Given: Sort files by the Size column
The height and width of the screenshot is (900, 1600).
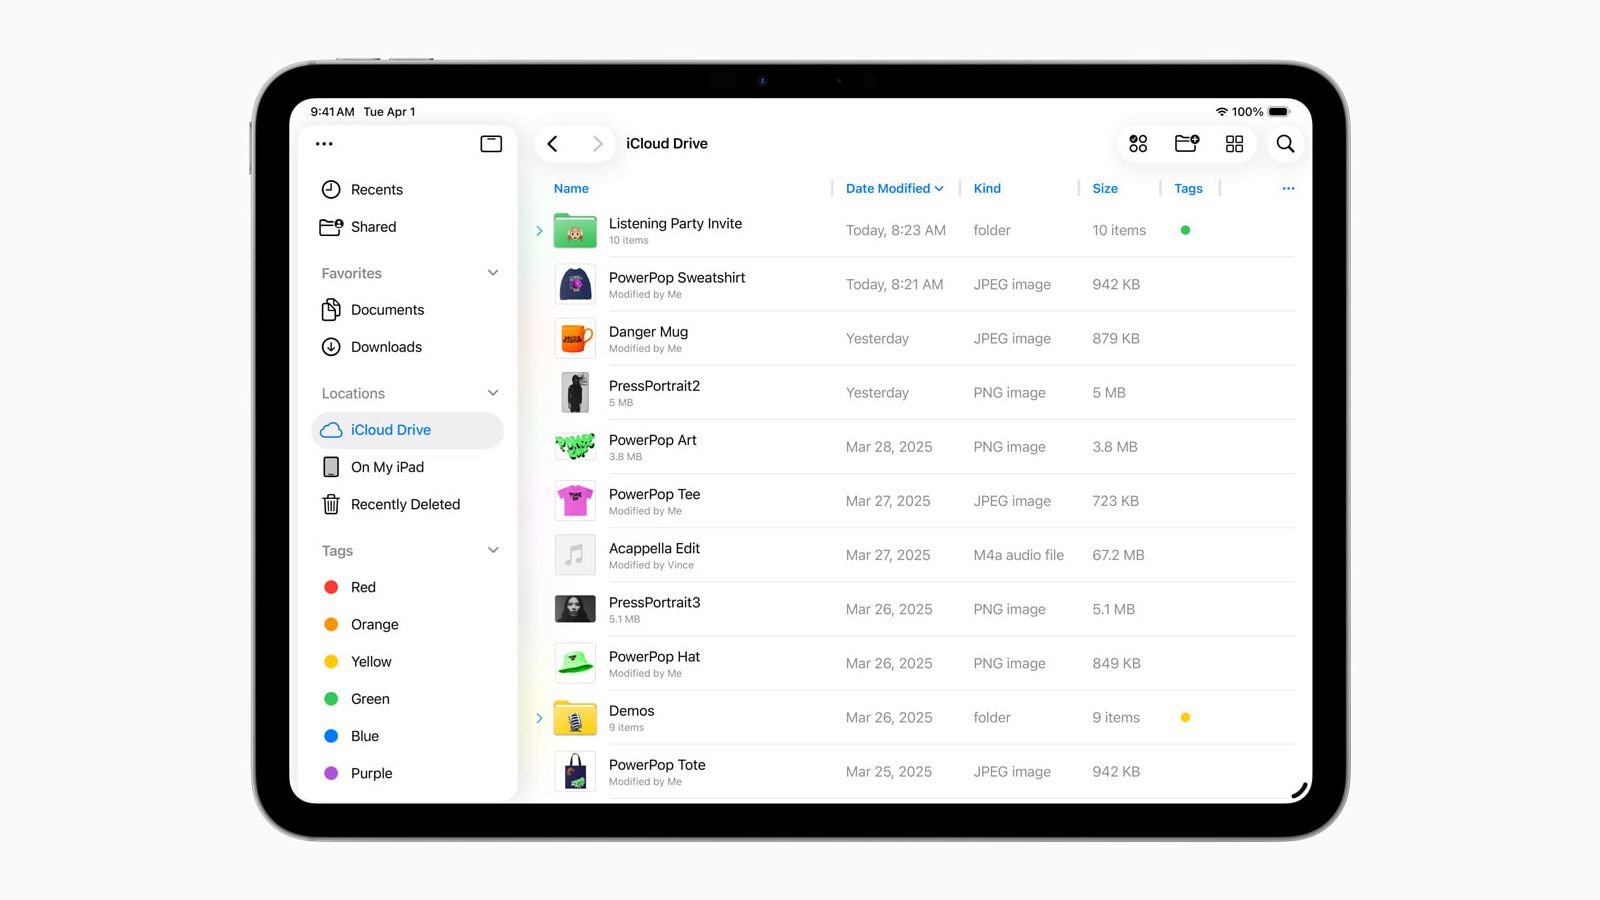Looking at the screenshot, I should click(1105, 188).
